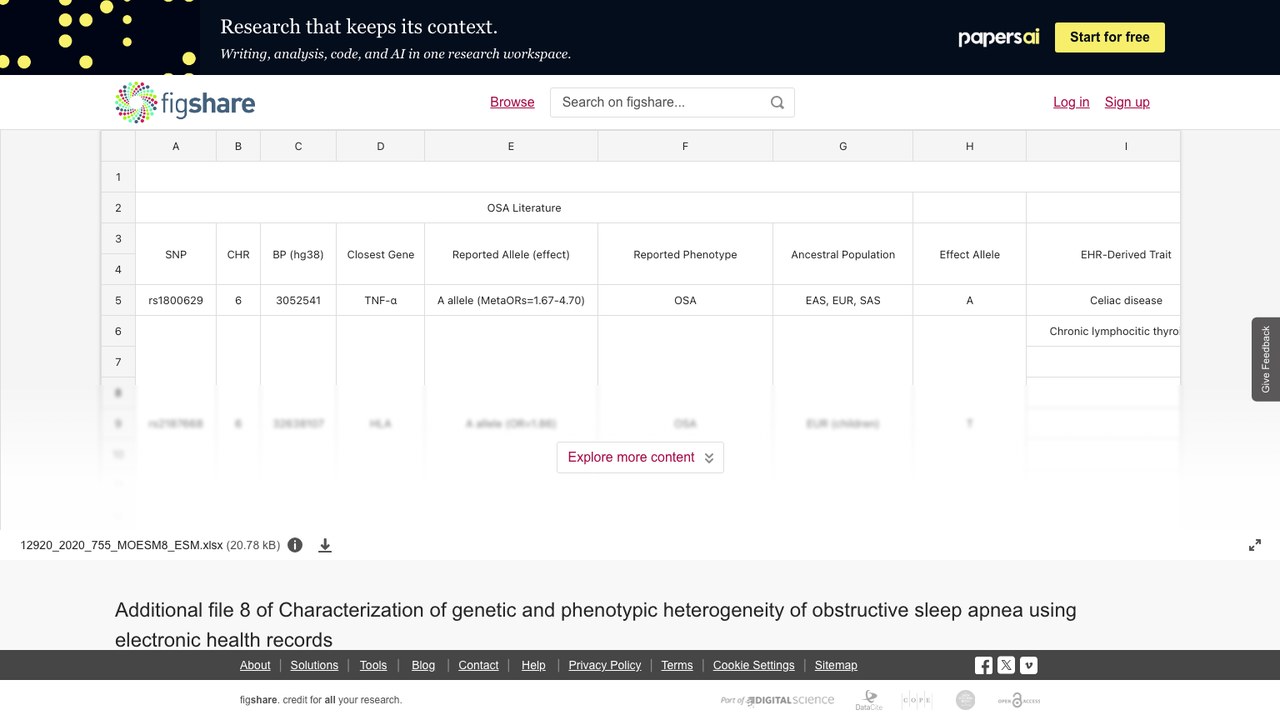This screenshot has height=720, width=1280.
Task: Click the A allele (MetaORs=1.67-4.70) cell
Action: click(511, 300)
